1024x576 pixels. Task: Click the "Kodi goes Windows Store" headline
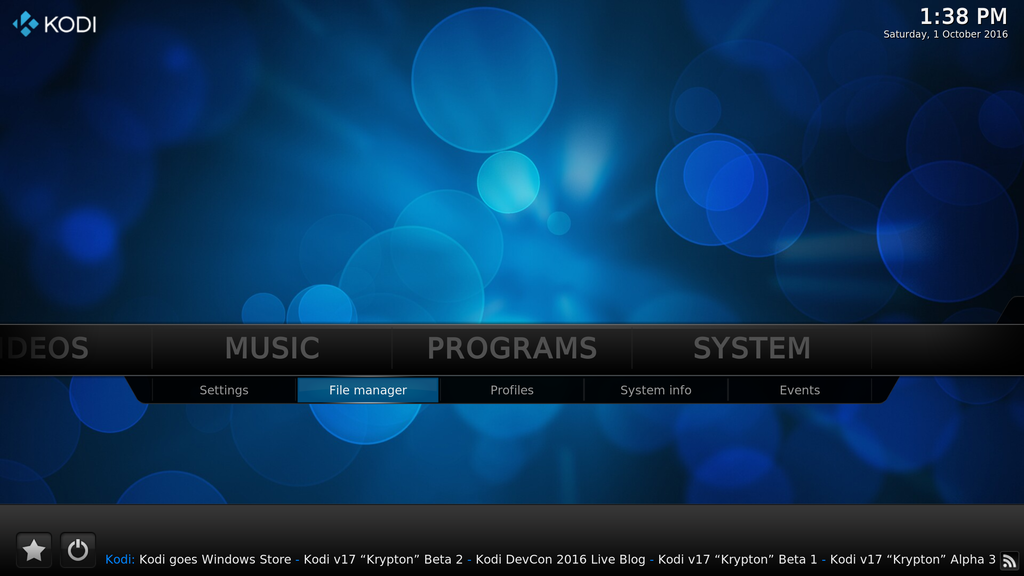click(215, 560)
